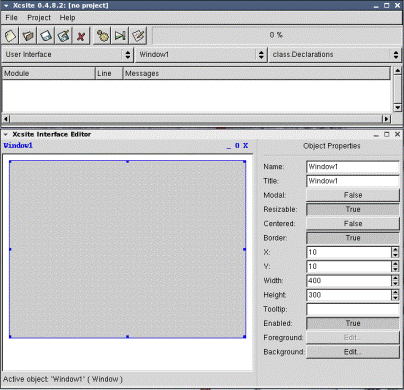The image size is (404, 390).
Task: Click the X value field
Action: [349, 252]
